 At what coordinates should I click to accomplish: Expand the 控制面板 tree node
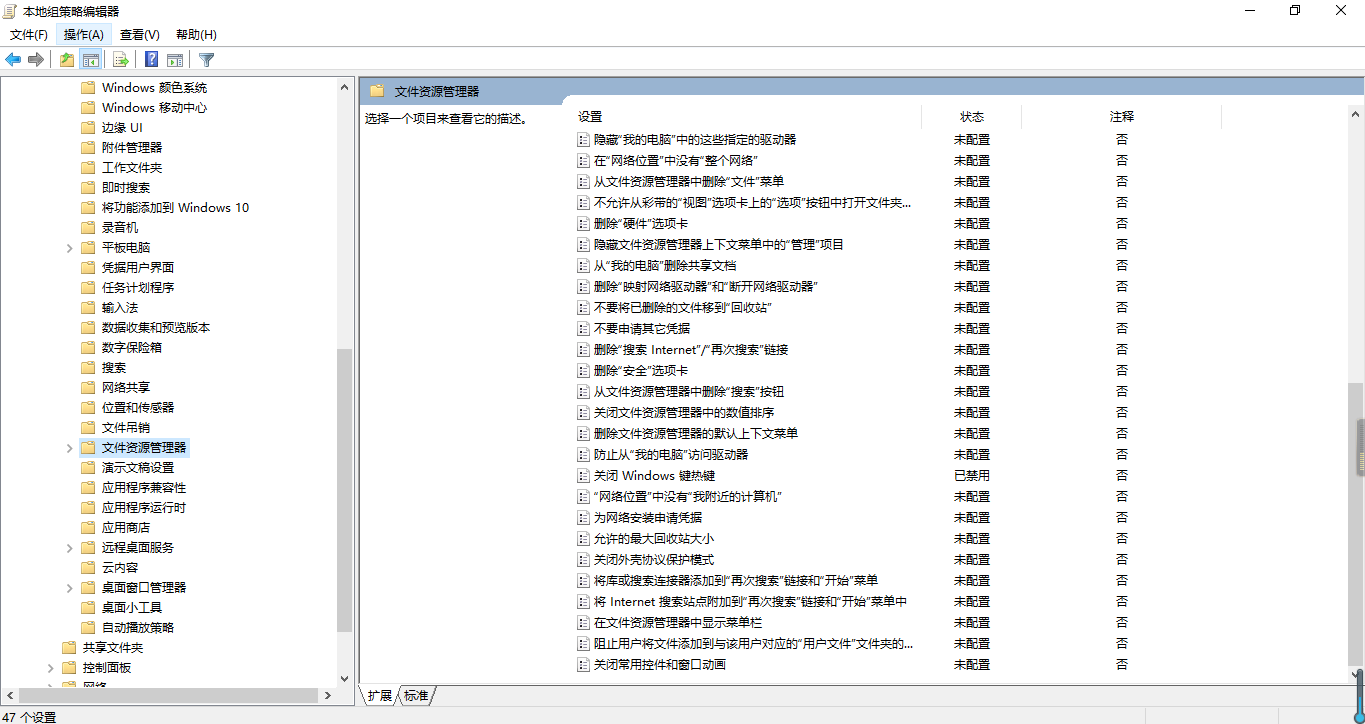pyautogui.click(x=50, y=668)
